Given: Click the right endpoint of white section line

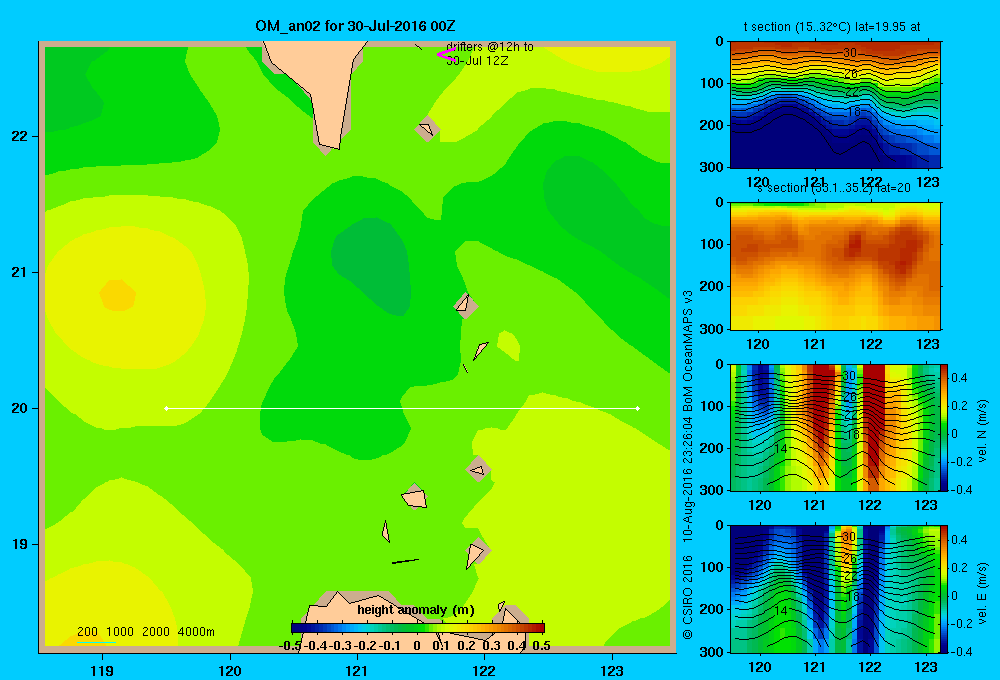Looking at the screenshot, I should pyautogui.click(x=638, y=408).
